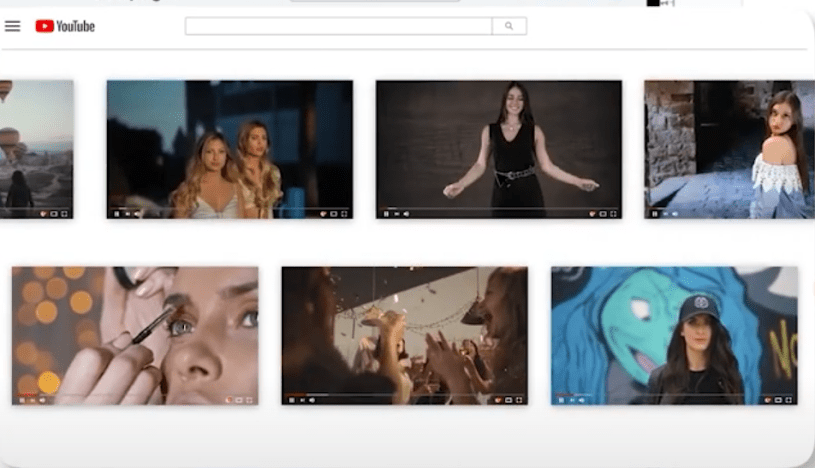Open the blue graffiti mural video
Viewport: 815px width, 468px height.
click(x=674, y=330)
